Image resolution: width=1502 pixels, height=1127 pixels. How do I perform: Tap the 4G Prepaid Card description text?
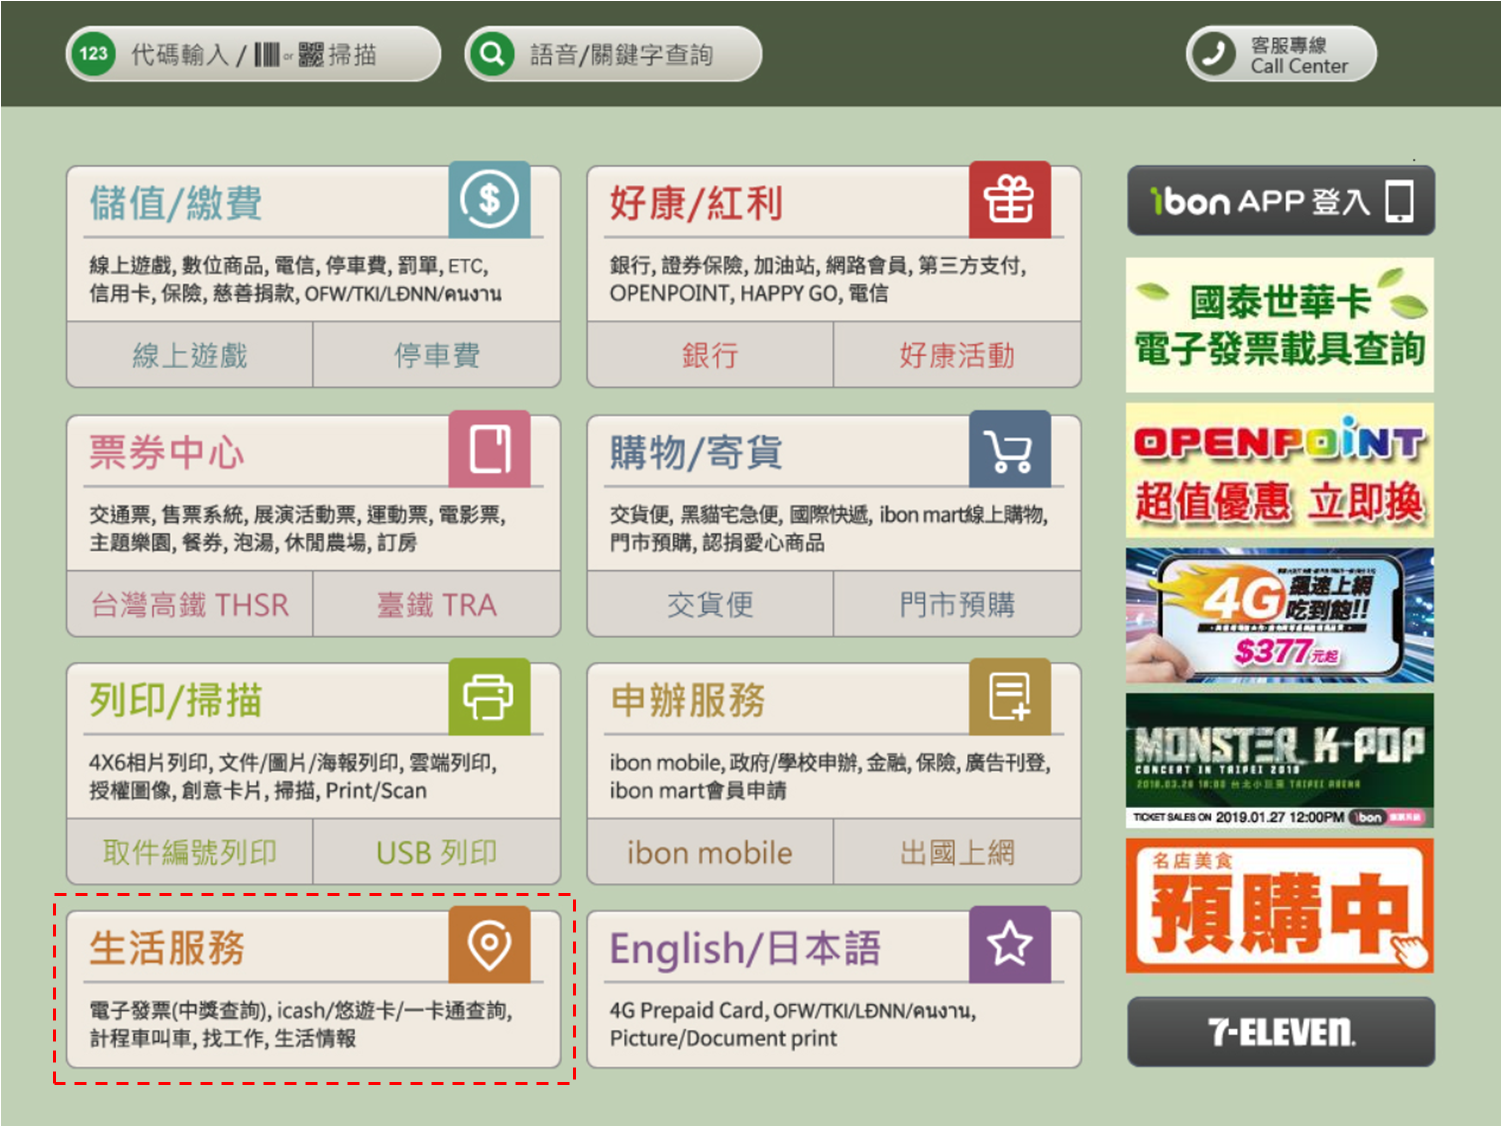click(793, 1024)
